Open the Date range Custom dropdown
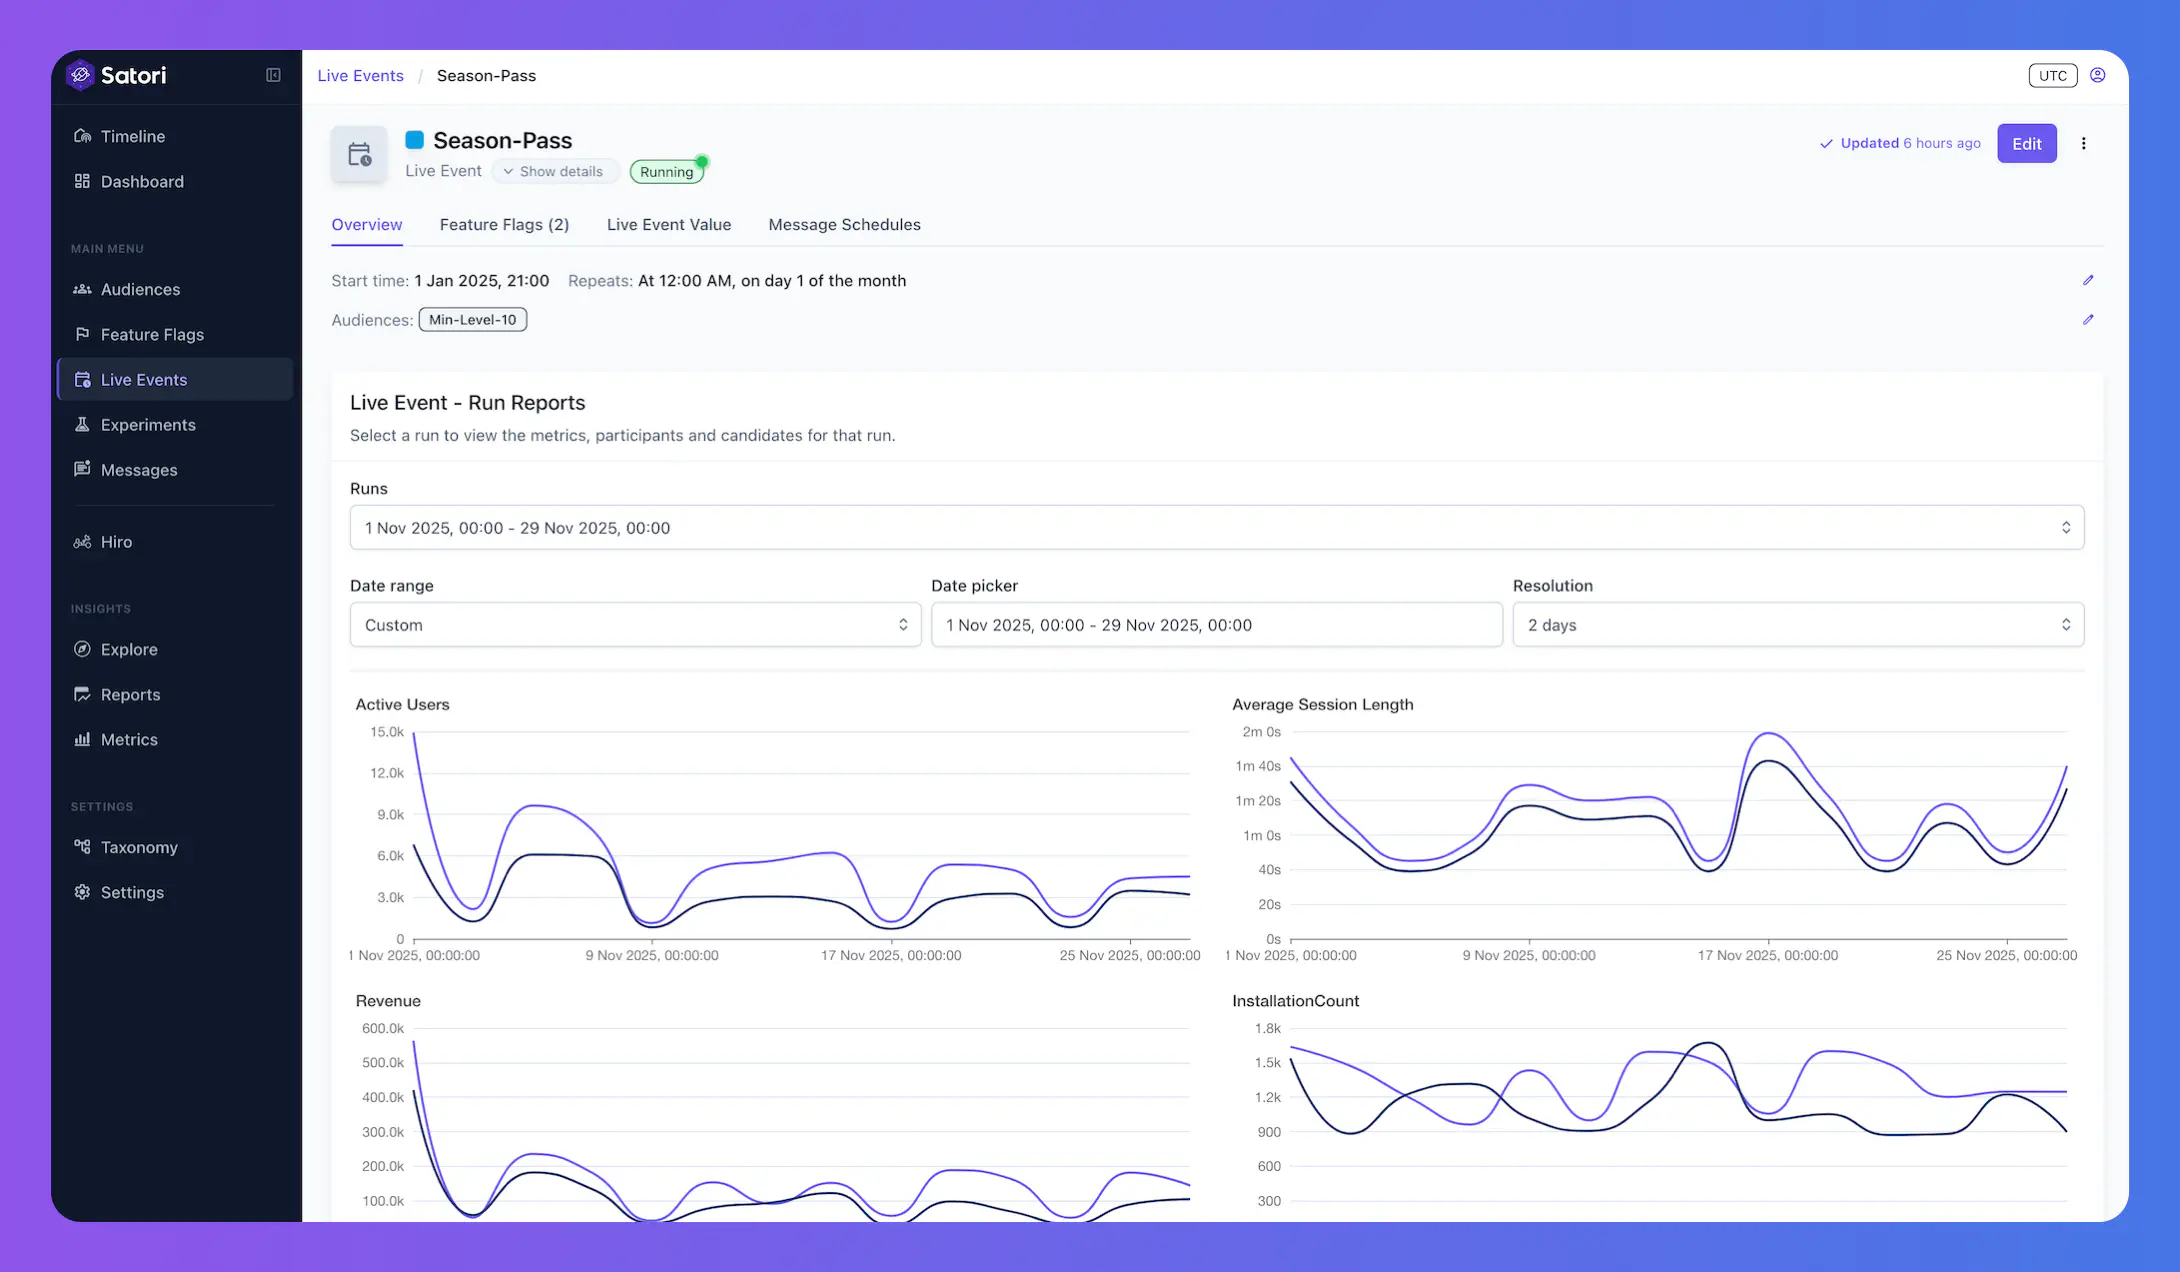Screen dimensions: 2180x1272 click(x=635, y=625)
